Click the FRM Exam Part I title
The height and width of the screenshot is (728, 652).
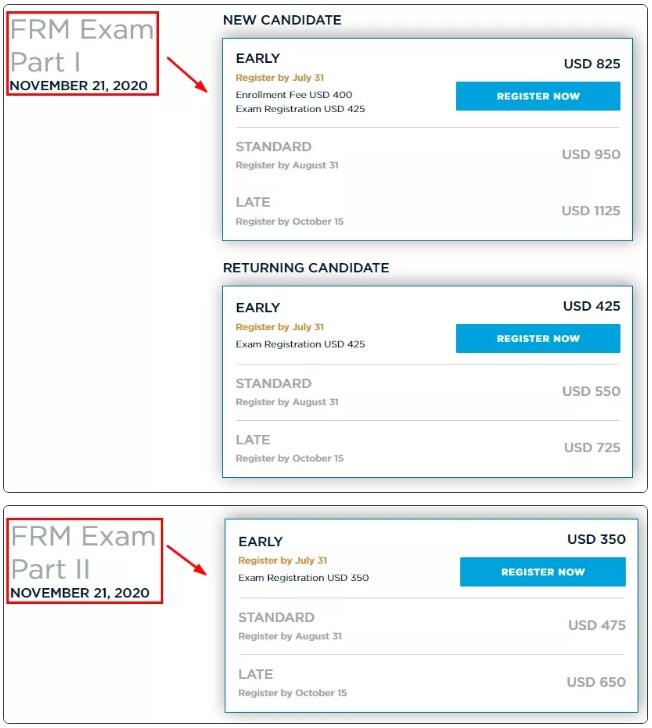82,45
